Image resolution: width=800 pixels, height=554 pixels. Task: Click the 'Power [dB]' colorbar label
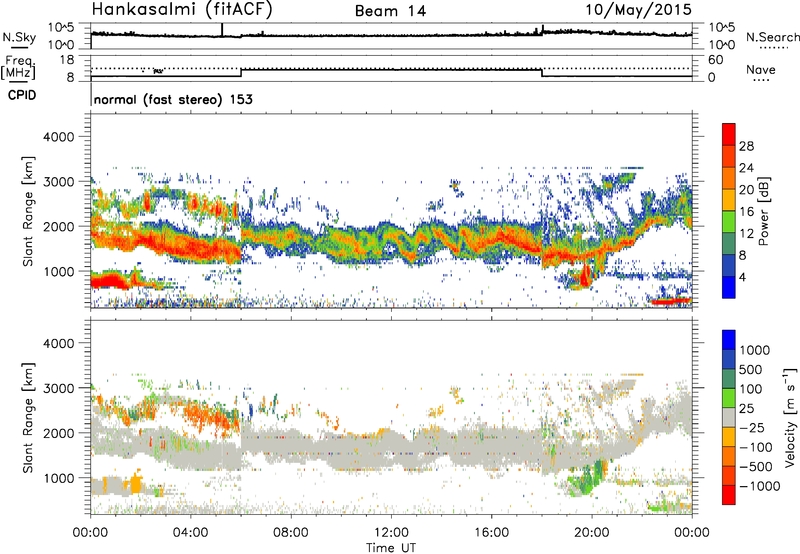point(763,211)
